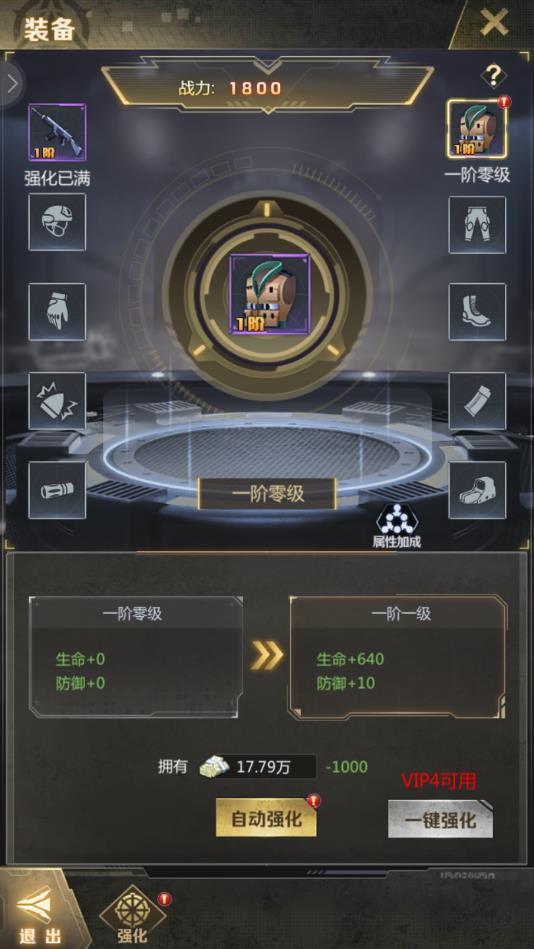This screenshot has width=534, height=949.
Task: Select the body armor vest slot
Action: (477, 129)
